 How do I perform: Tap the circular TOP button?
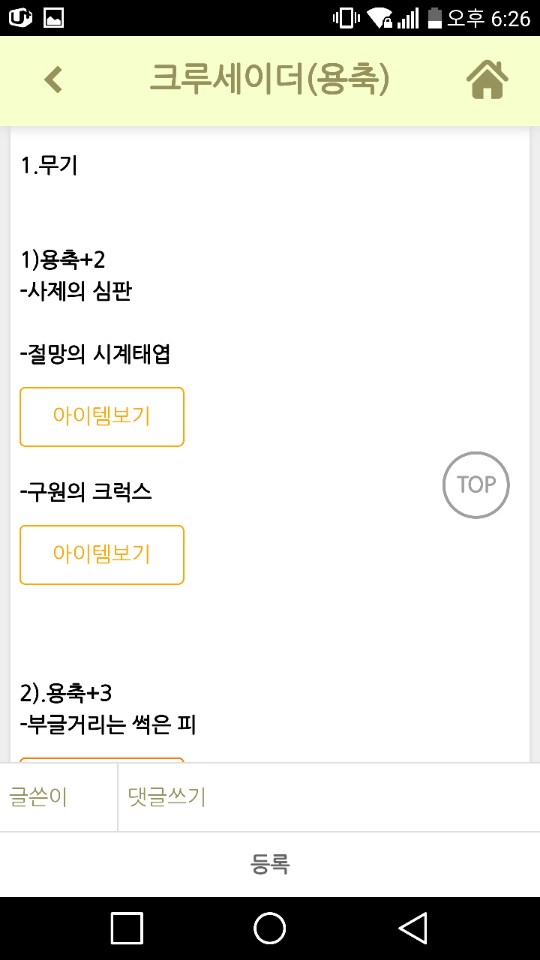pyautogui.click(x=476, y=485)
